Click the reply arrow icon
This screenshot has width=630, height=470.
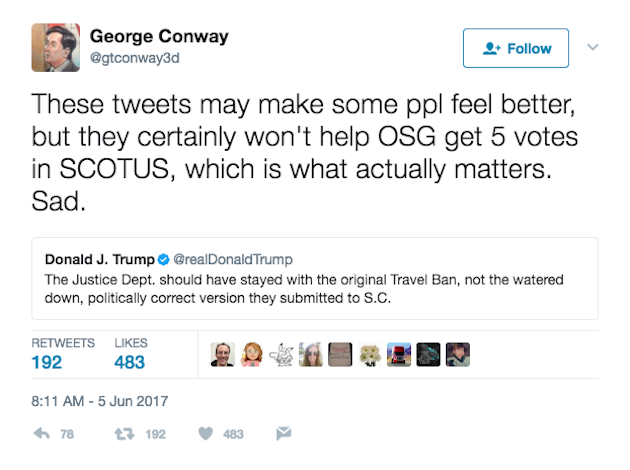click(41, 434)
